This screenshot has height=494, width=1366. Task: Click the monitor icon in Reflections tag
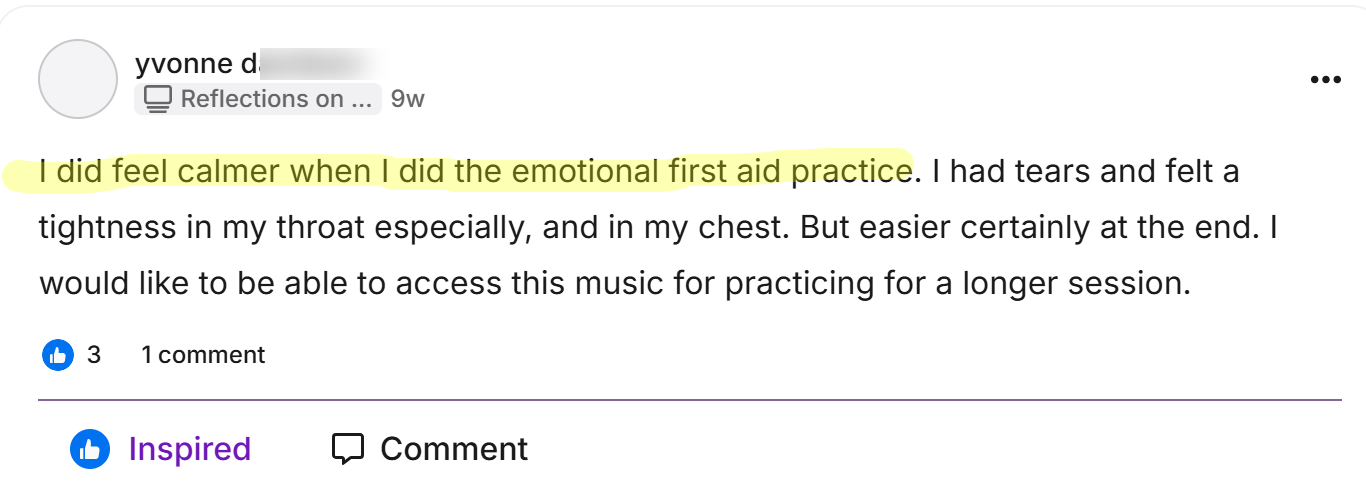158,98
